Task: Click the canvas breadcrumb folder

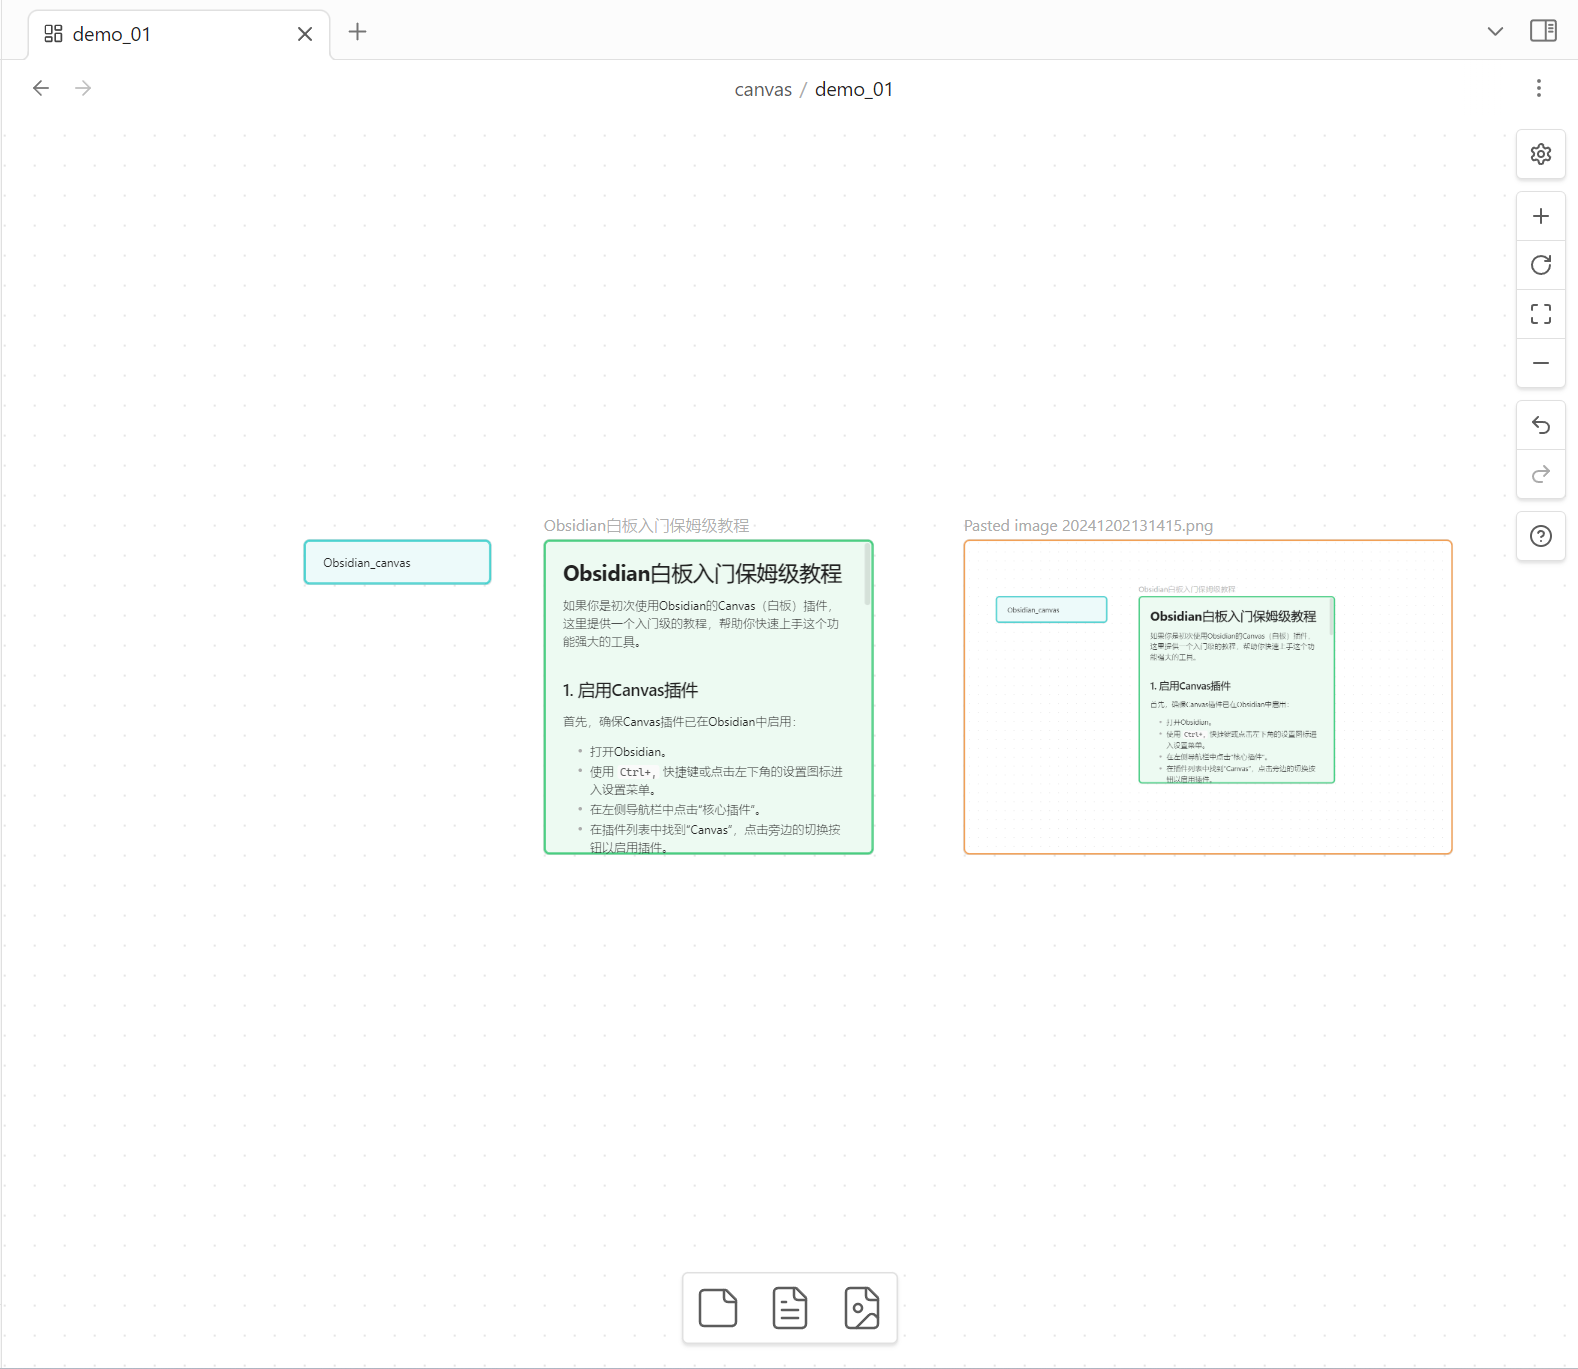Action: pyautogui.click(x=763, y=89)
